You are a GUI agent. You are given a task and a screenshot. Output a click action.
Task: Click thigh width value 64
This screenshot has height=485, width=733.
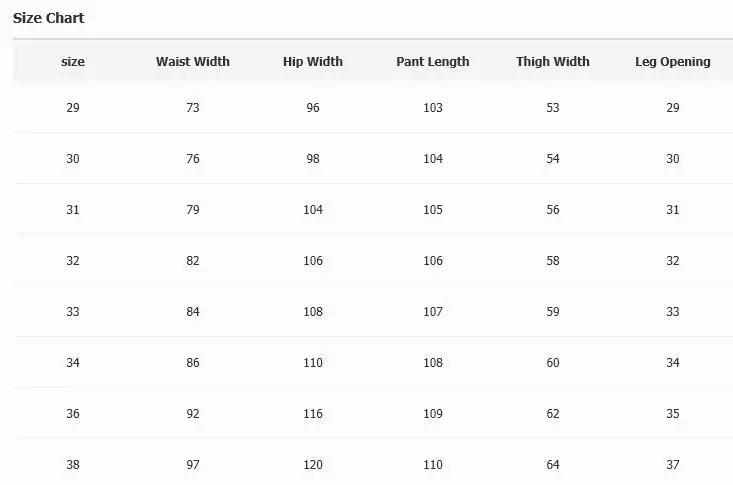click(x=553, y=465)
